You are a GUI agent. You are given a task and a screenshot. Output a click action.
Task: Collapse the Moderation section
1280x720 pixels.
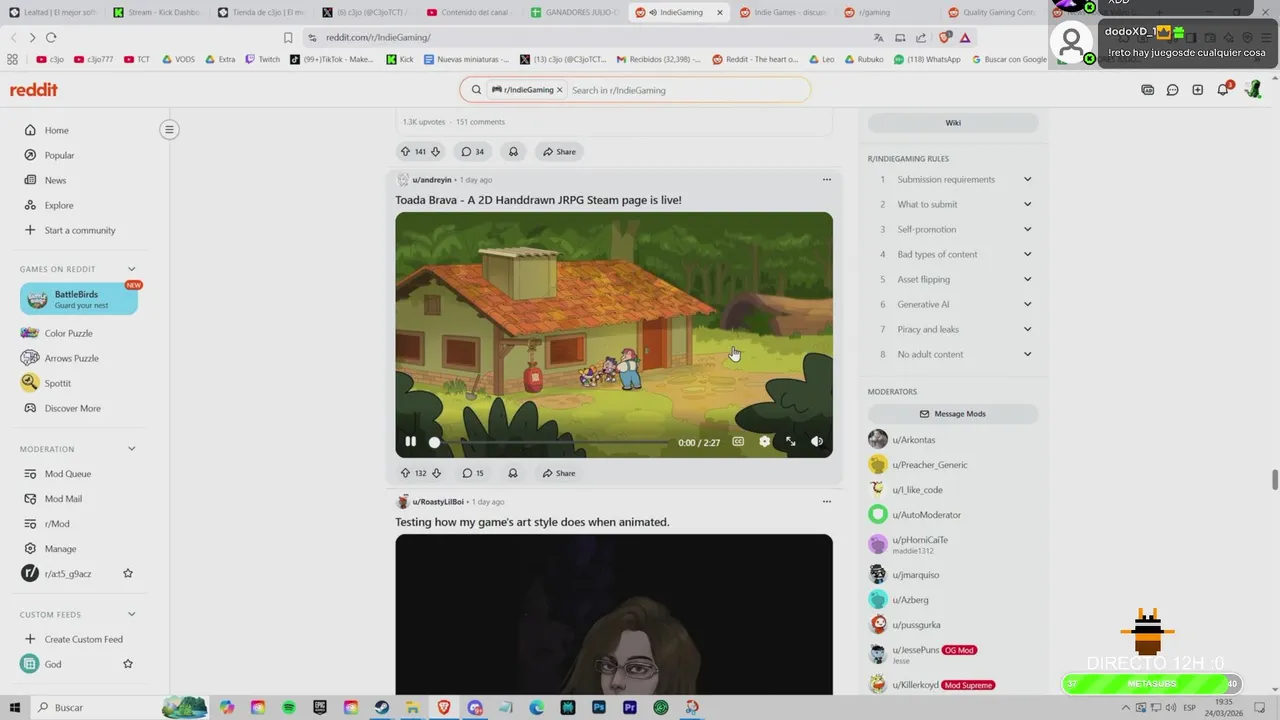tap(131, 449)
